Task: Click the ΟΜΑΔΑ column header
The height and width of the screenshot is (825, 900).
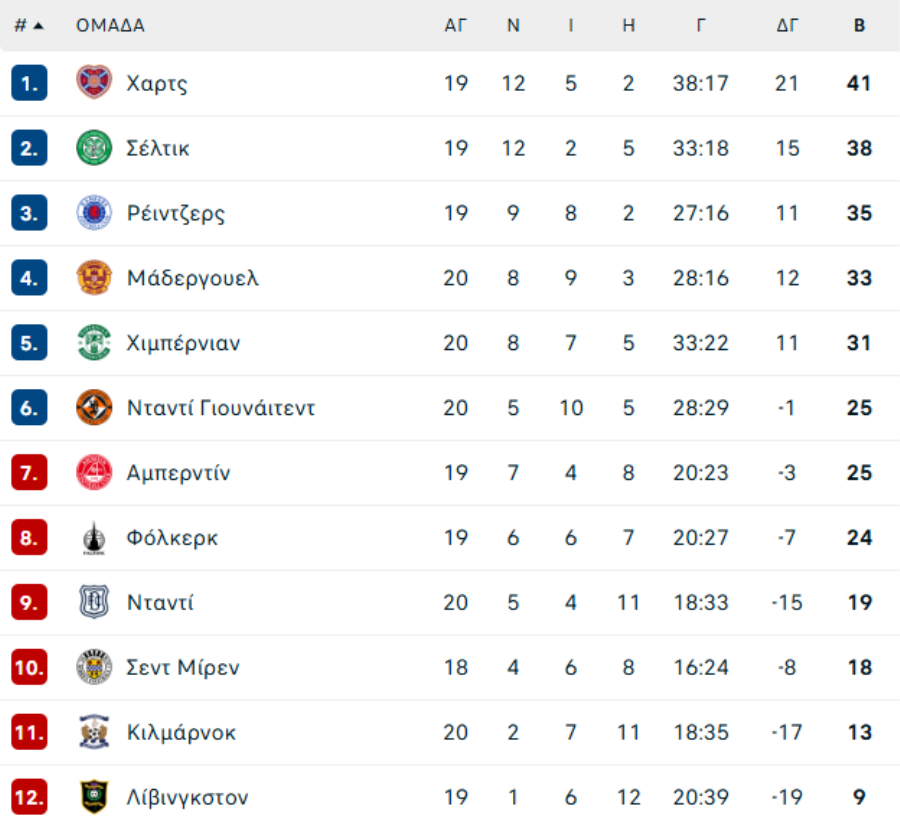Action: click(110, 26)
